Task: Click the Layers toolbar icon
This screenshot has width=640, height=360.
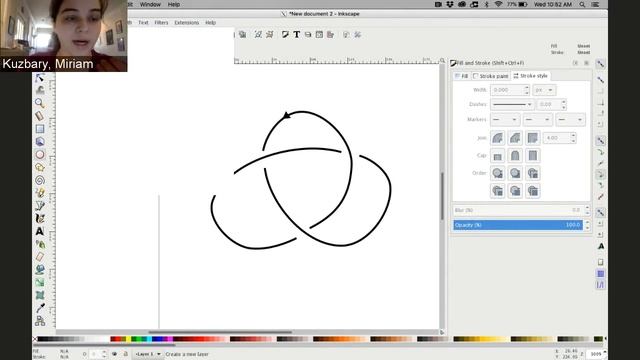Action: pyautogui.click(x=308, y=35)
